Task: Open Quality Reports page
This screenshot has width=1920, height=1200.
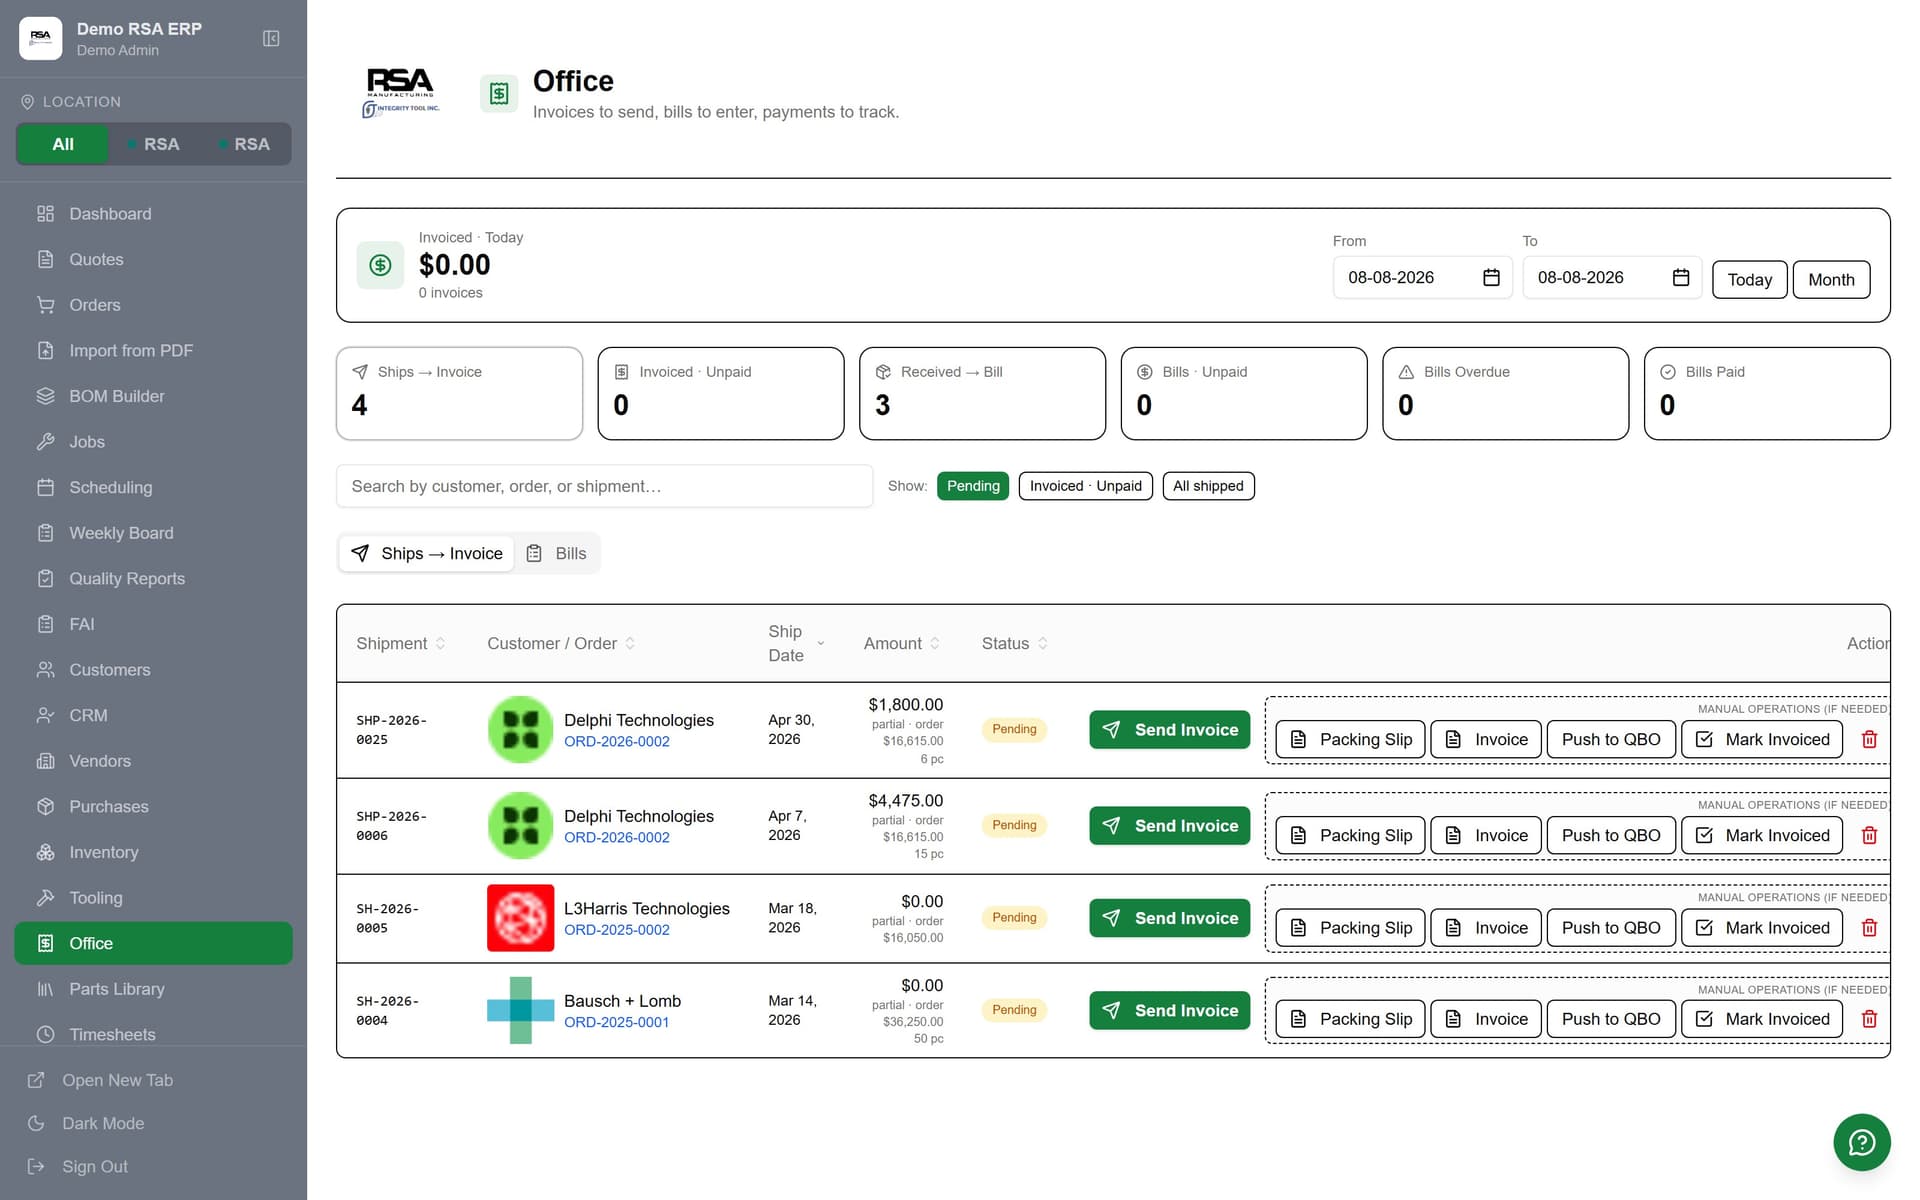Action: [154, 578]
